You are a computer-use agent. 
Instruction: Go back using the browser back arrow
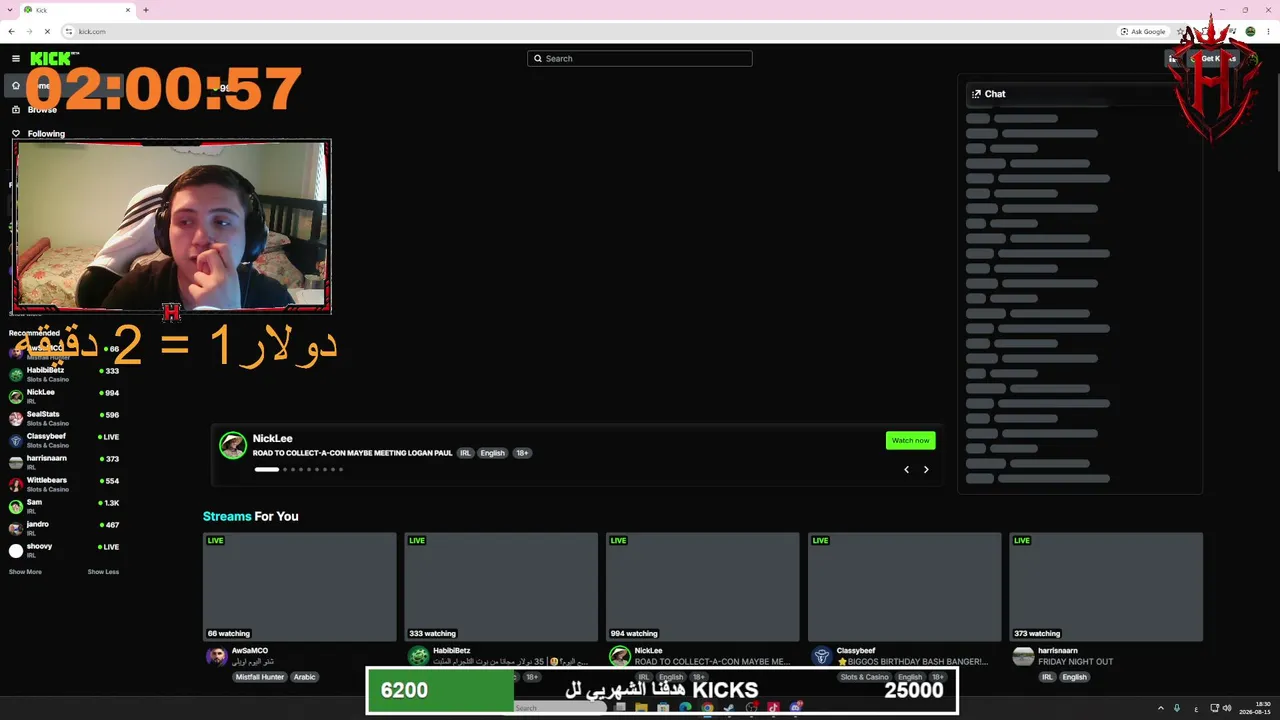point(11,31)
